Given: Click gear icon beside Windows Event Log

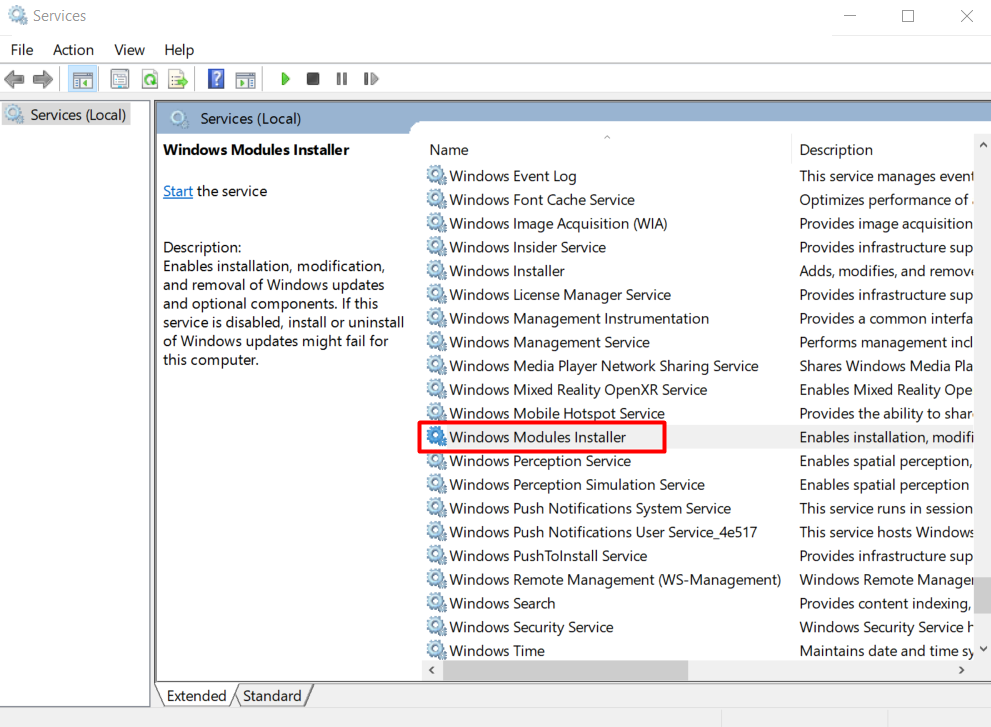Looking at the screenshot, I should (x=436, y=175).
